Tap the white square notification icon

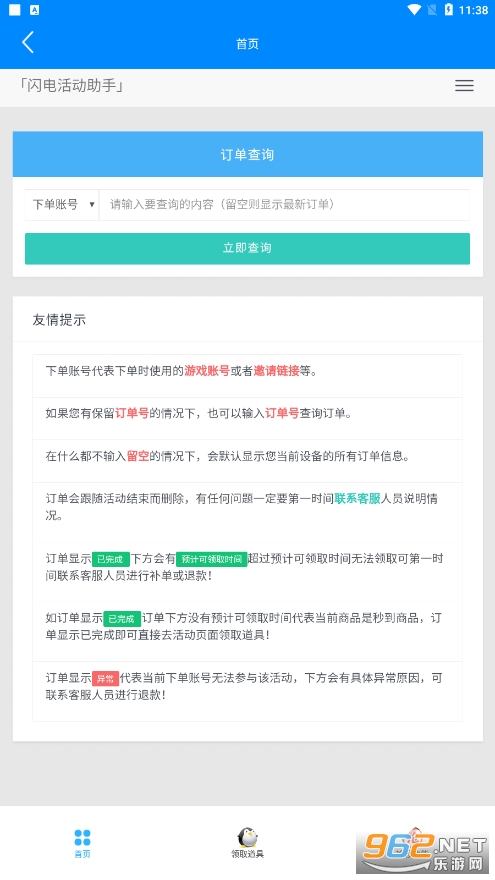[15, 10]
